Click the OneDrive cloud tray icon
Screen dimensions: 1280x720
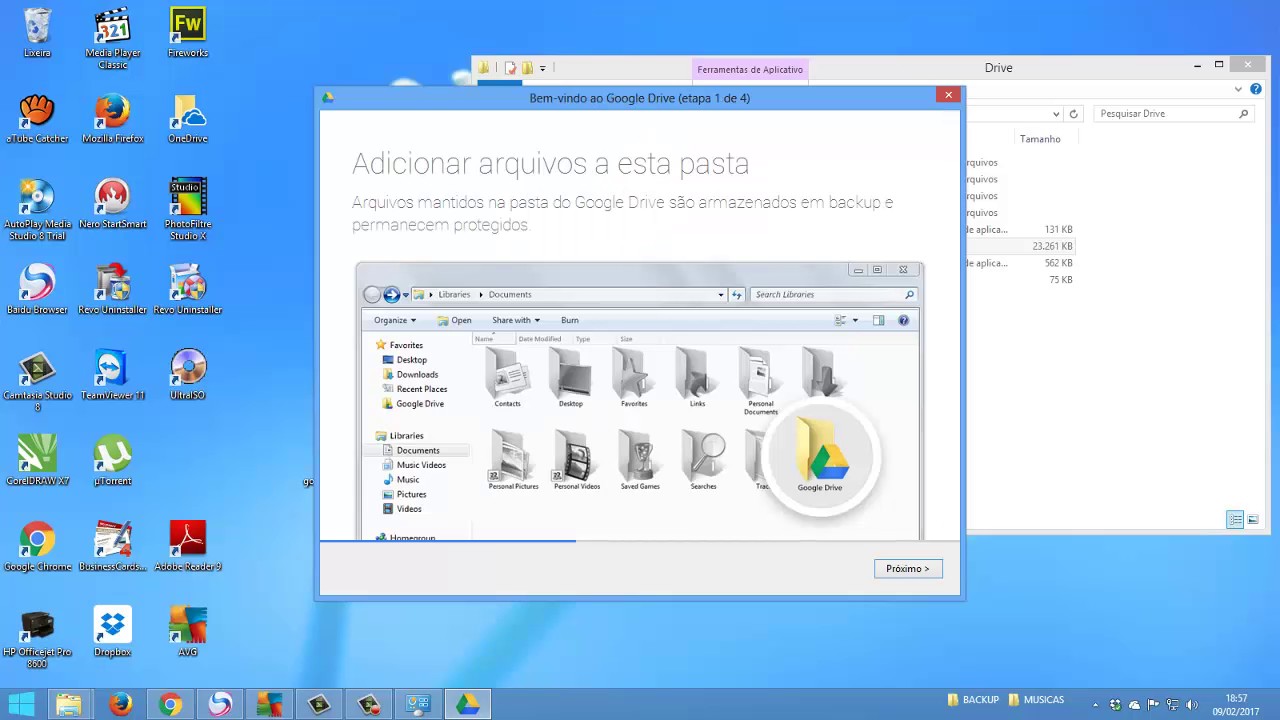click(1135, 705)
